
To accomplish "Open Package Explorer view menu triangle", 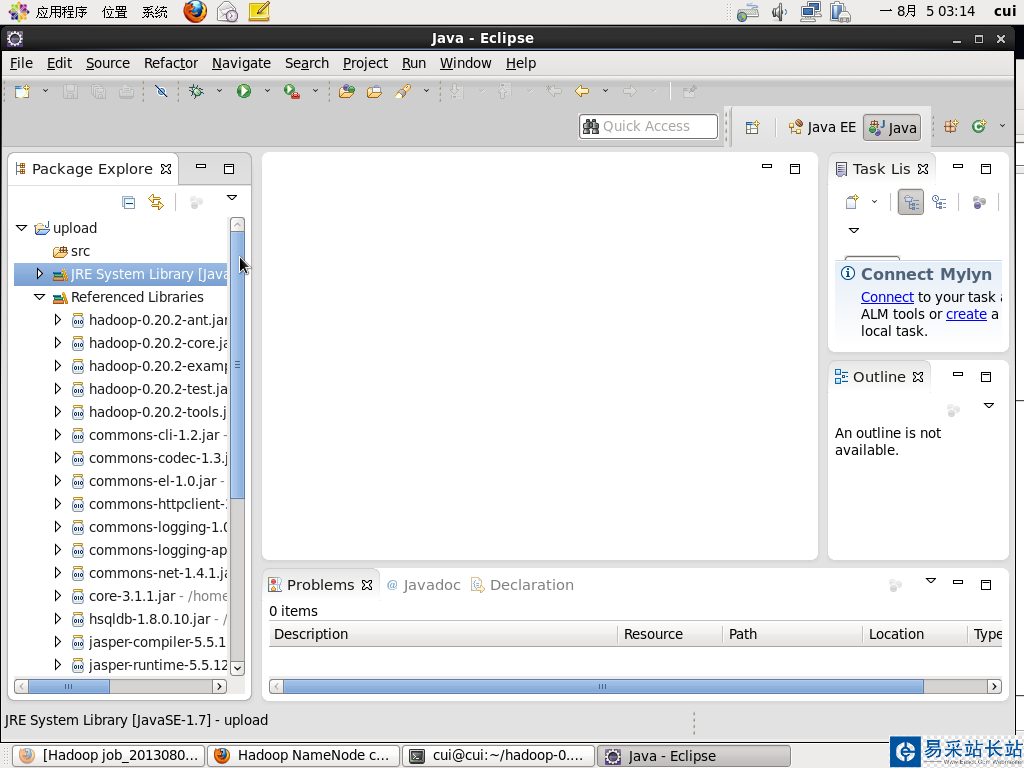I will click(232, 197).
